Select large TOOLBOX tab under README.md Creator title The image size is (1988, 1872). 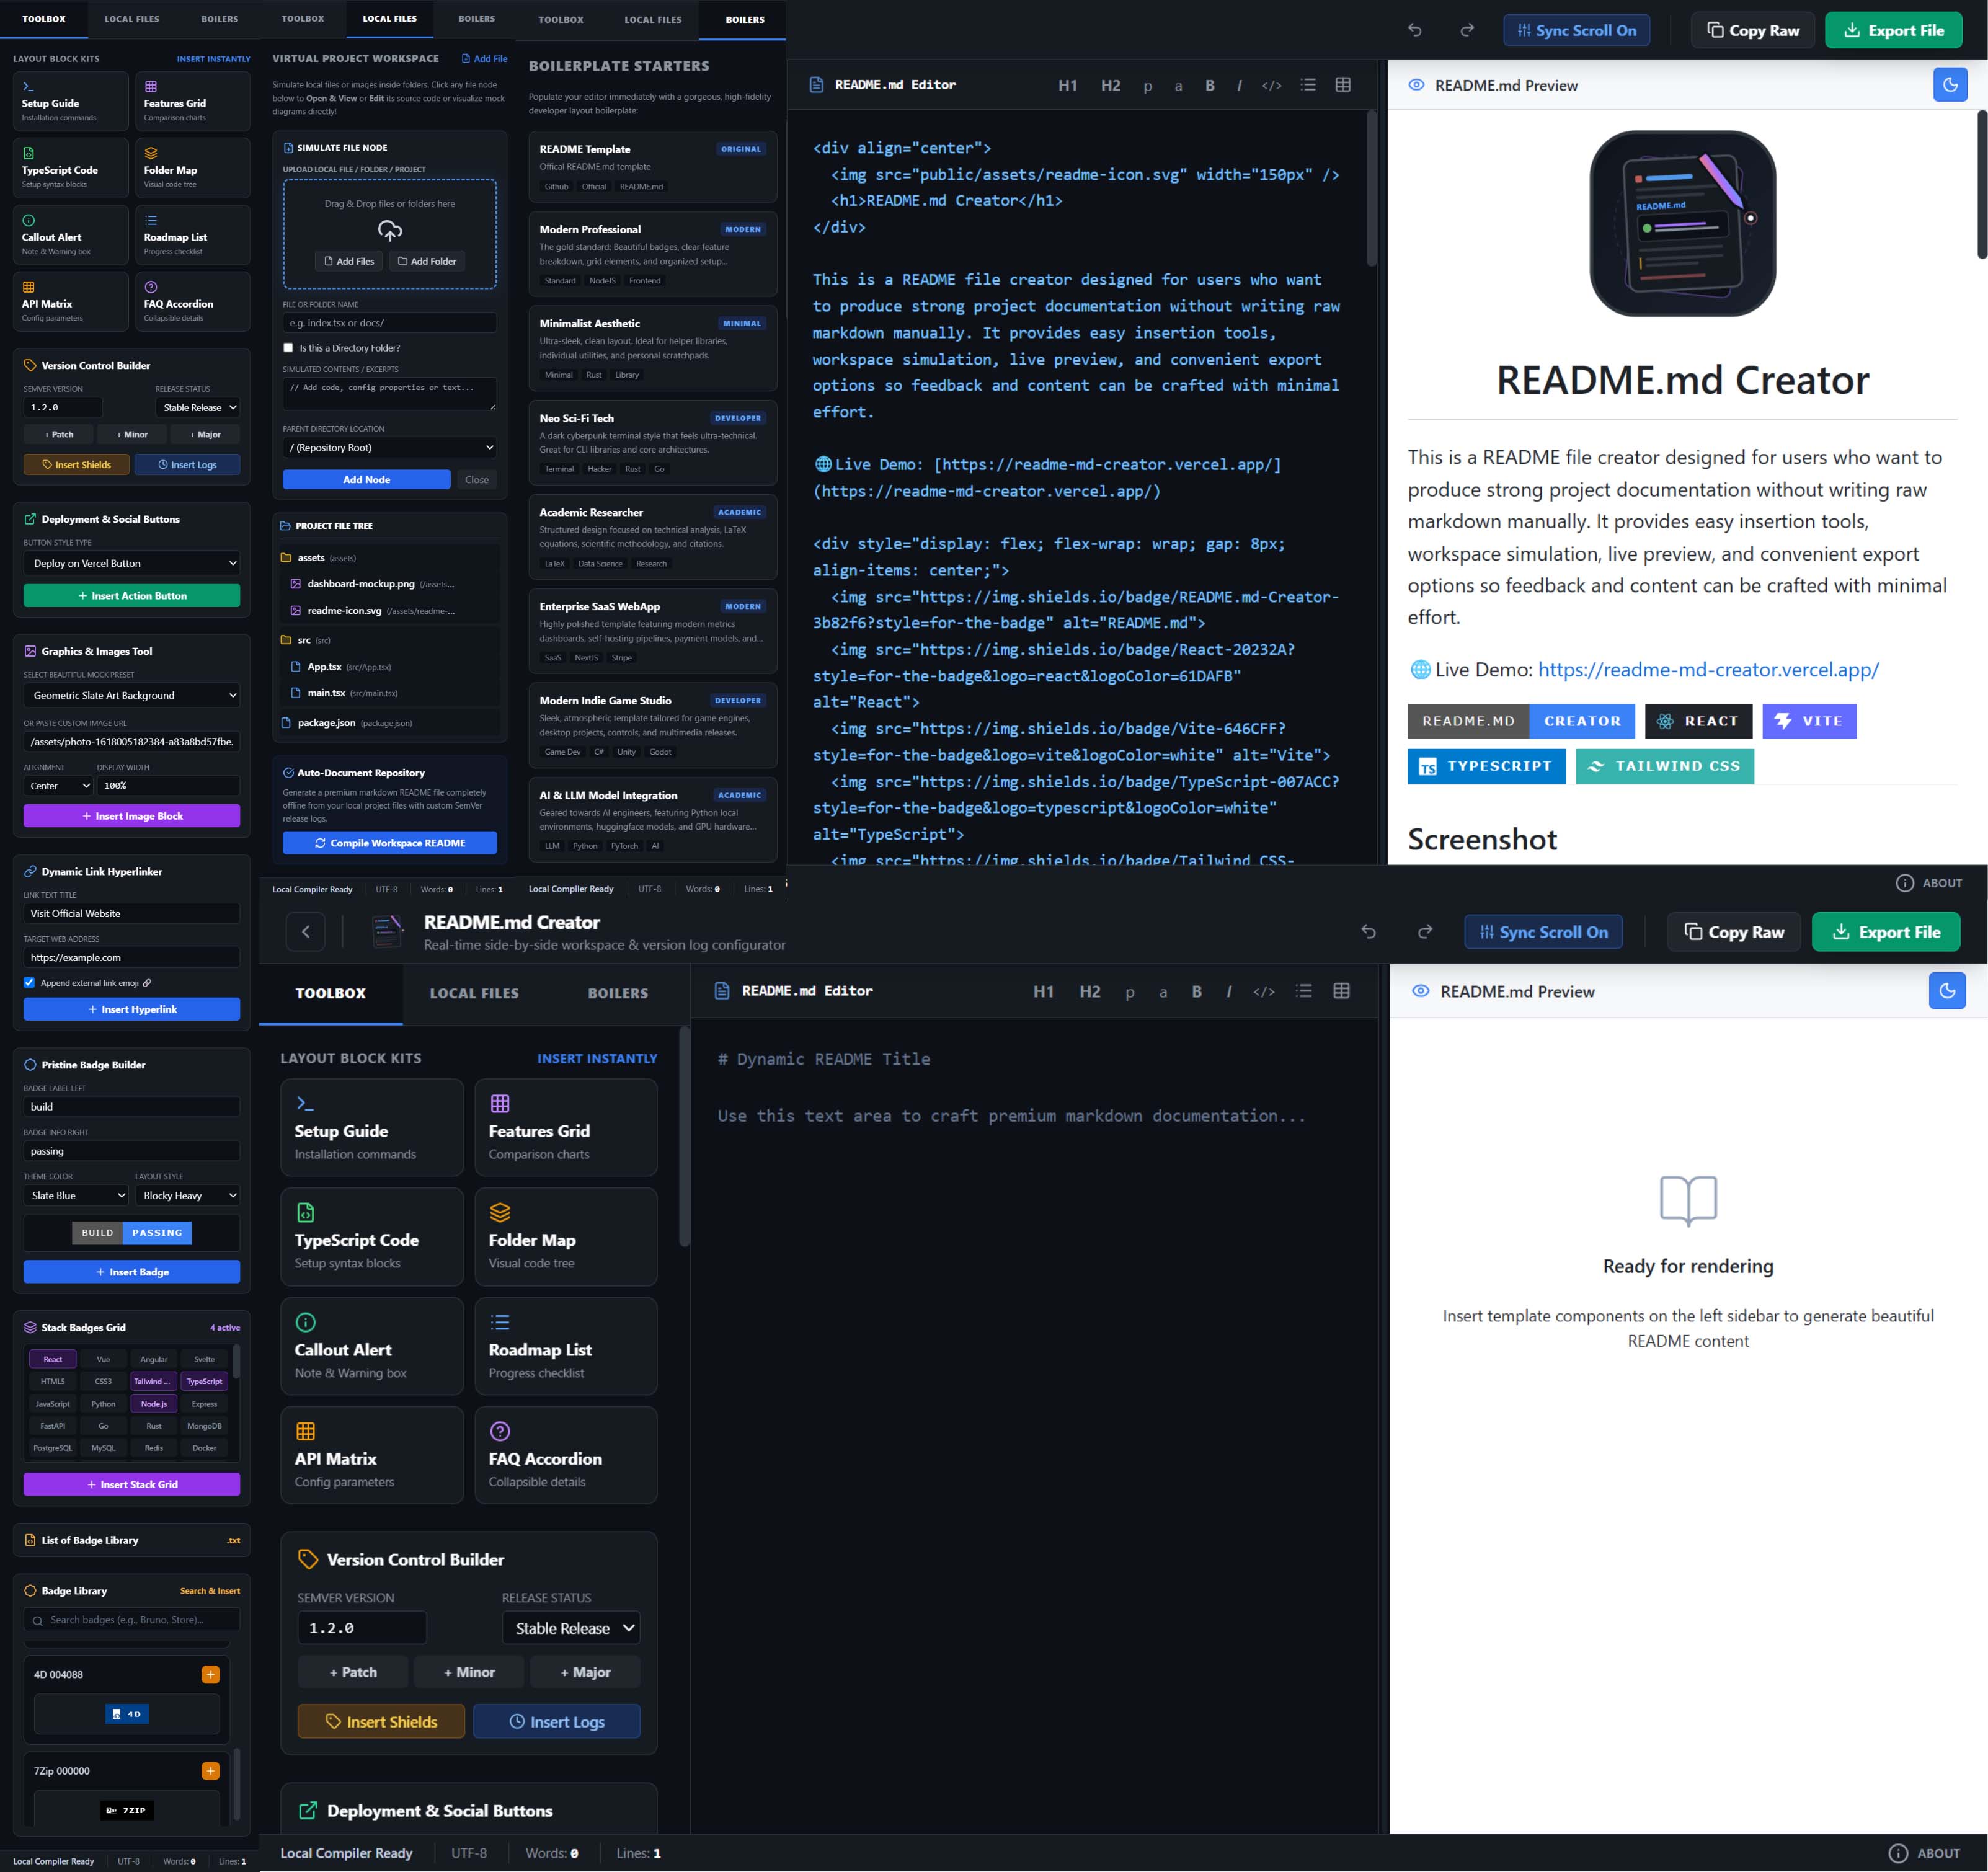click(x=331, y=993)
